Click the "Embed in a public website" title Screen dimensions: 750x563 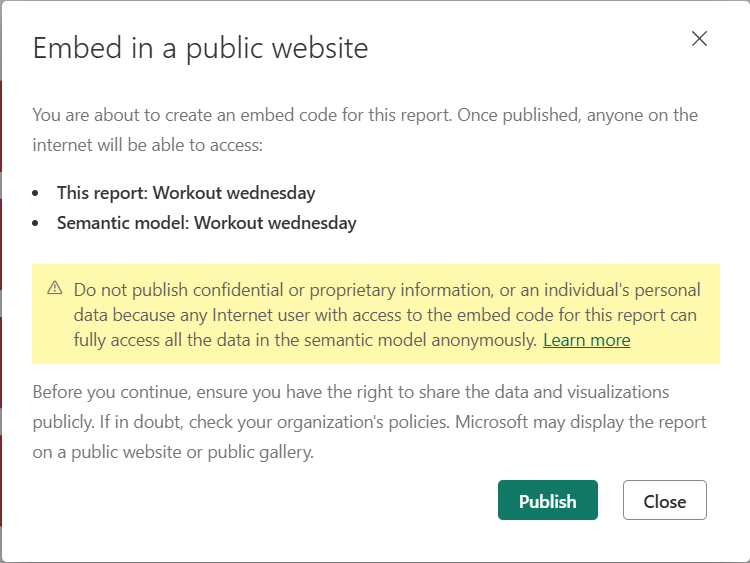(200, 48)
